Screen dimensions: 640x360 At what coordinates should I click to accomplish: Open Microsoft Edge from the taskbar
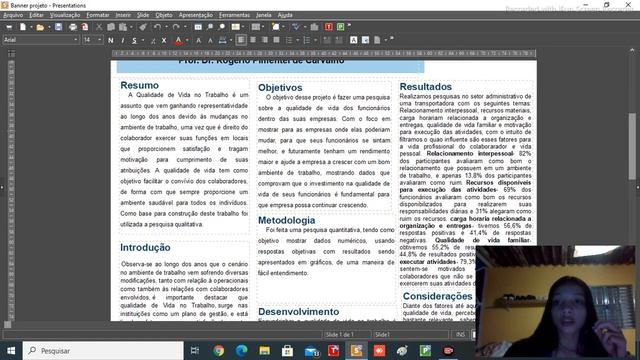(x=242, y=351)
